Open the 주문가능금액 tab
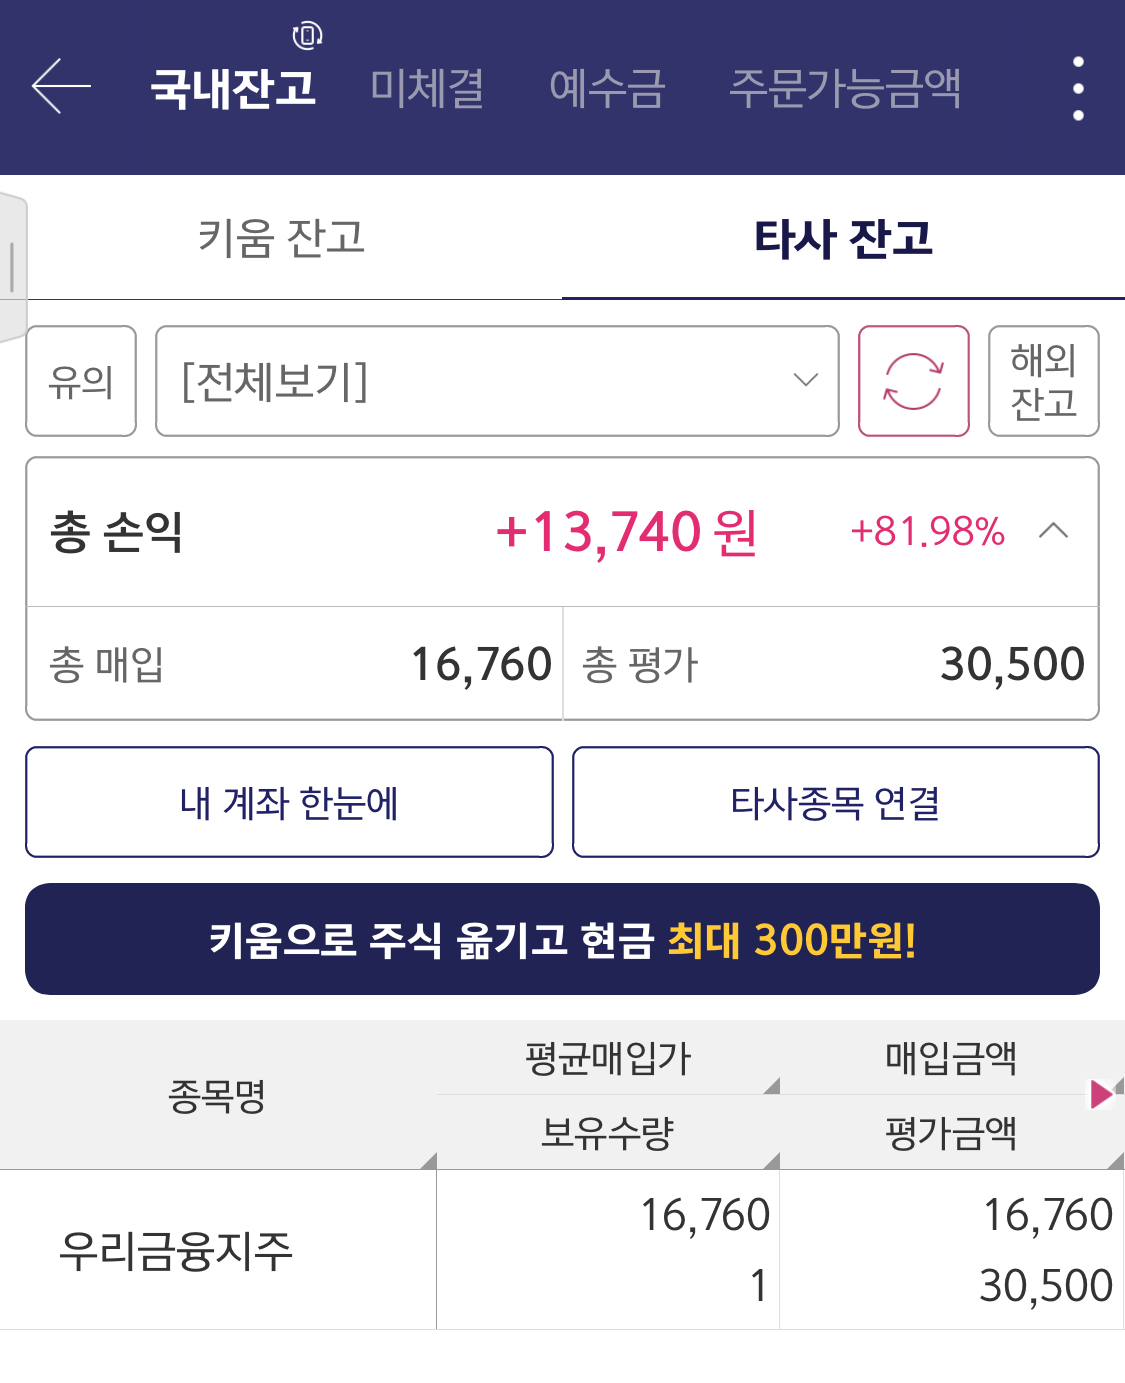Screen dimensions: 1125x1383 pos(845,88)
